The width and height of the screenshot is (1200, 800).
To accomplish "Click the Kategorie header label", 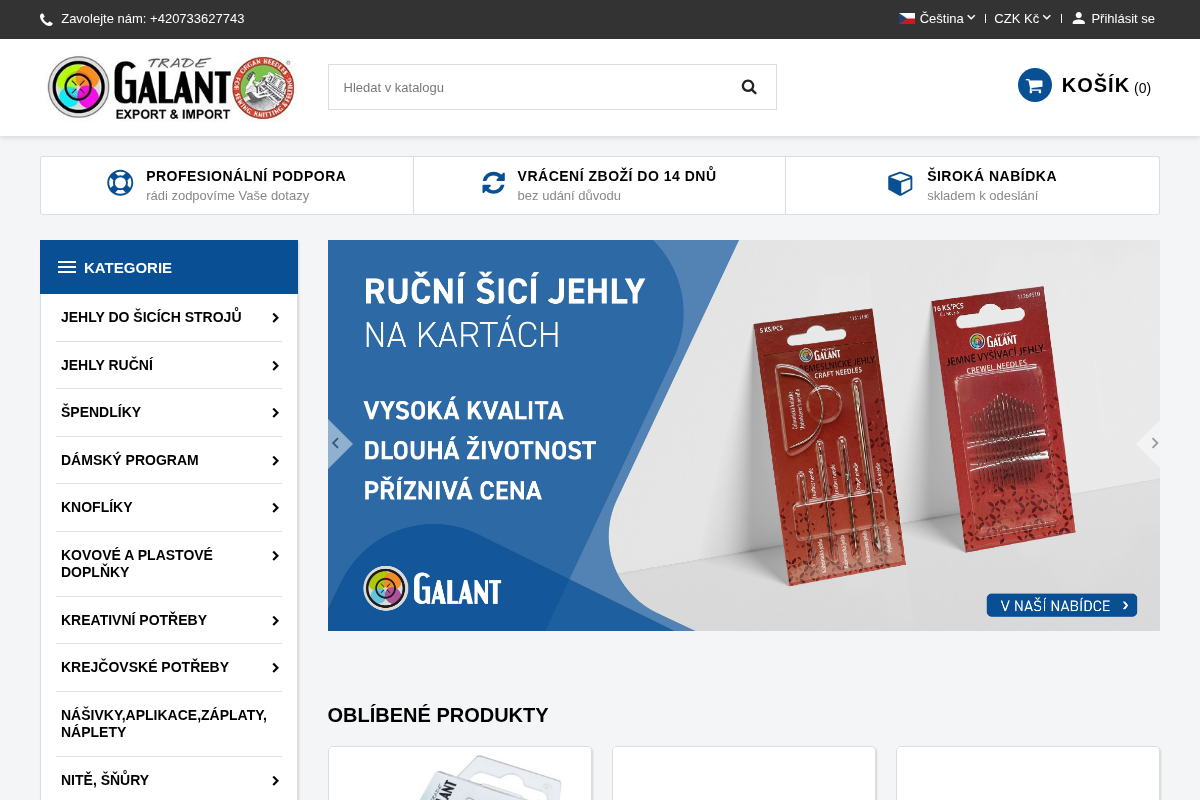I will click(128, 268).
